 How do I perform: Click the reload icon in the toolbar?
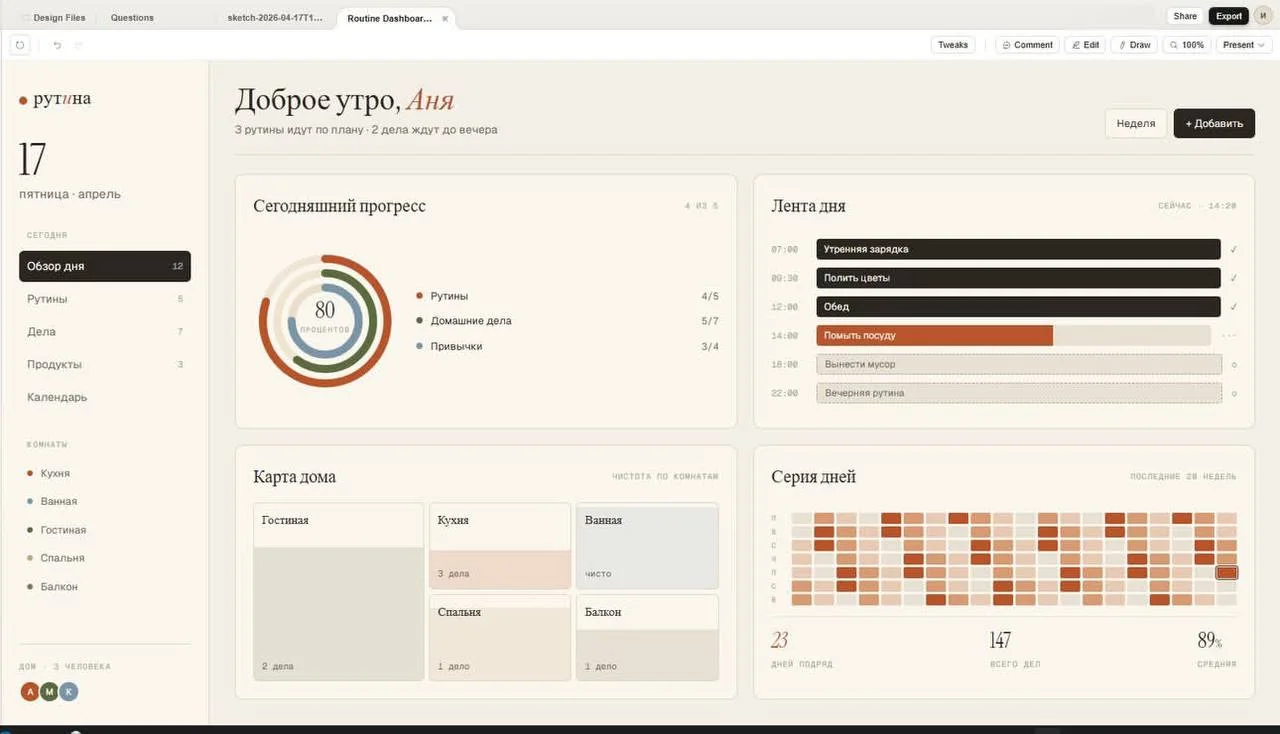20,45
